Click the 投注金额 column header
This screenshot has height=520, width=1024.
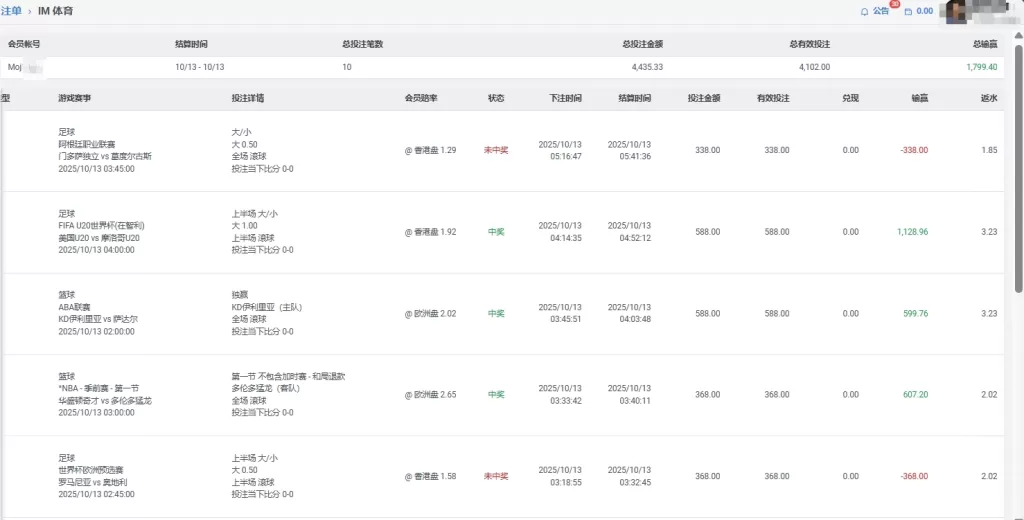pyautogui.click(x=703, y=98)
